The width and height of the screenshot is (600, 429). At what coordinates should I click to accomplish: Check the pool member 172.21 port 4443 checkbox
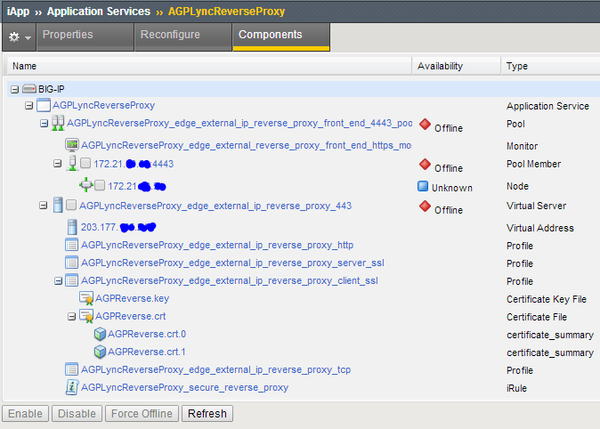85,164
